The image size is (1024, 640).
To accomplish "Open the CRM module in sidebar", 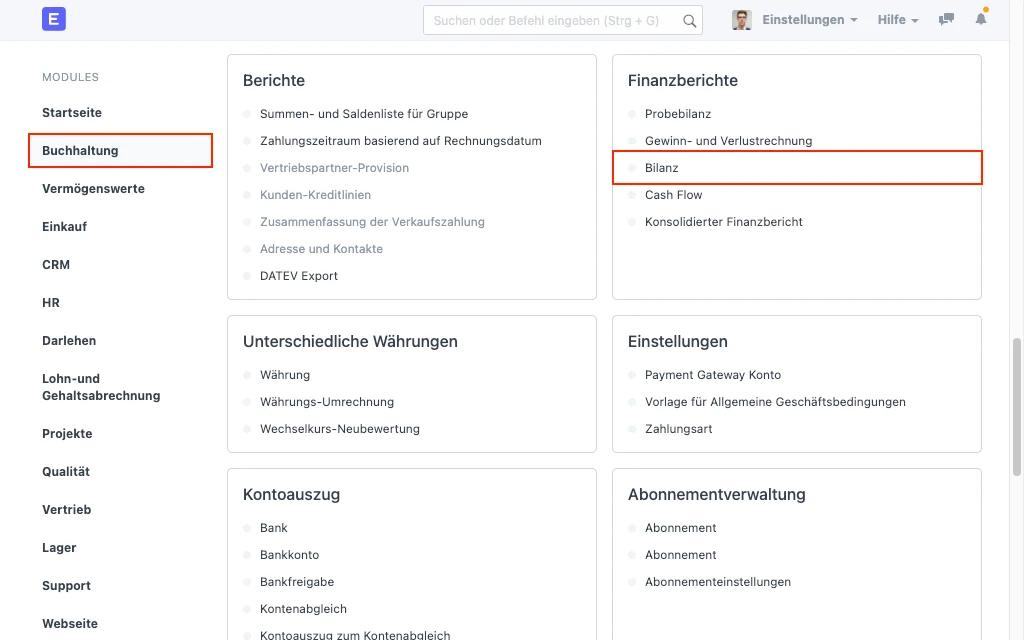I will 56,264.
